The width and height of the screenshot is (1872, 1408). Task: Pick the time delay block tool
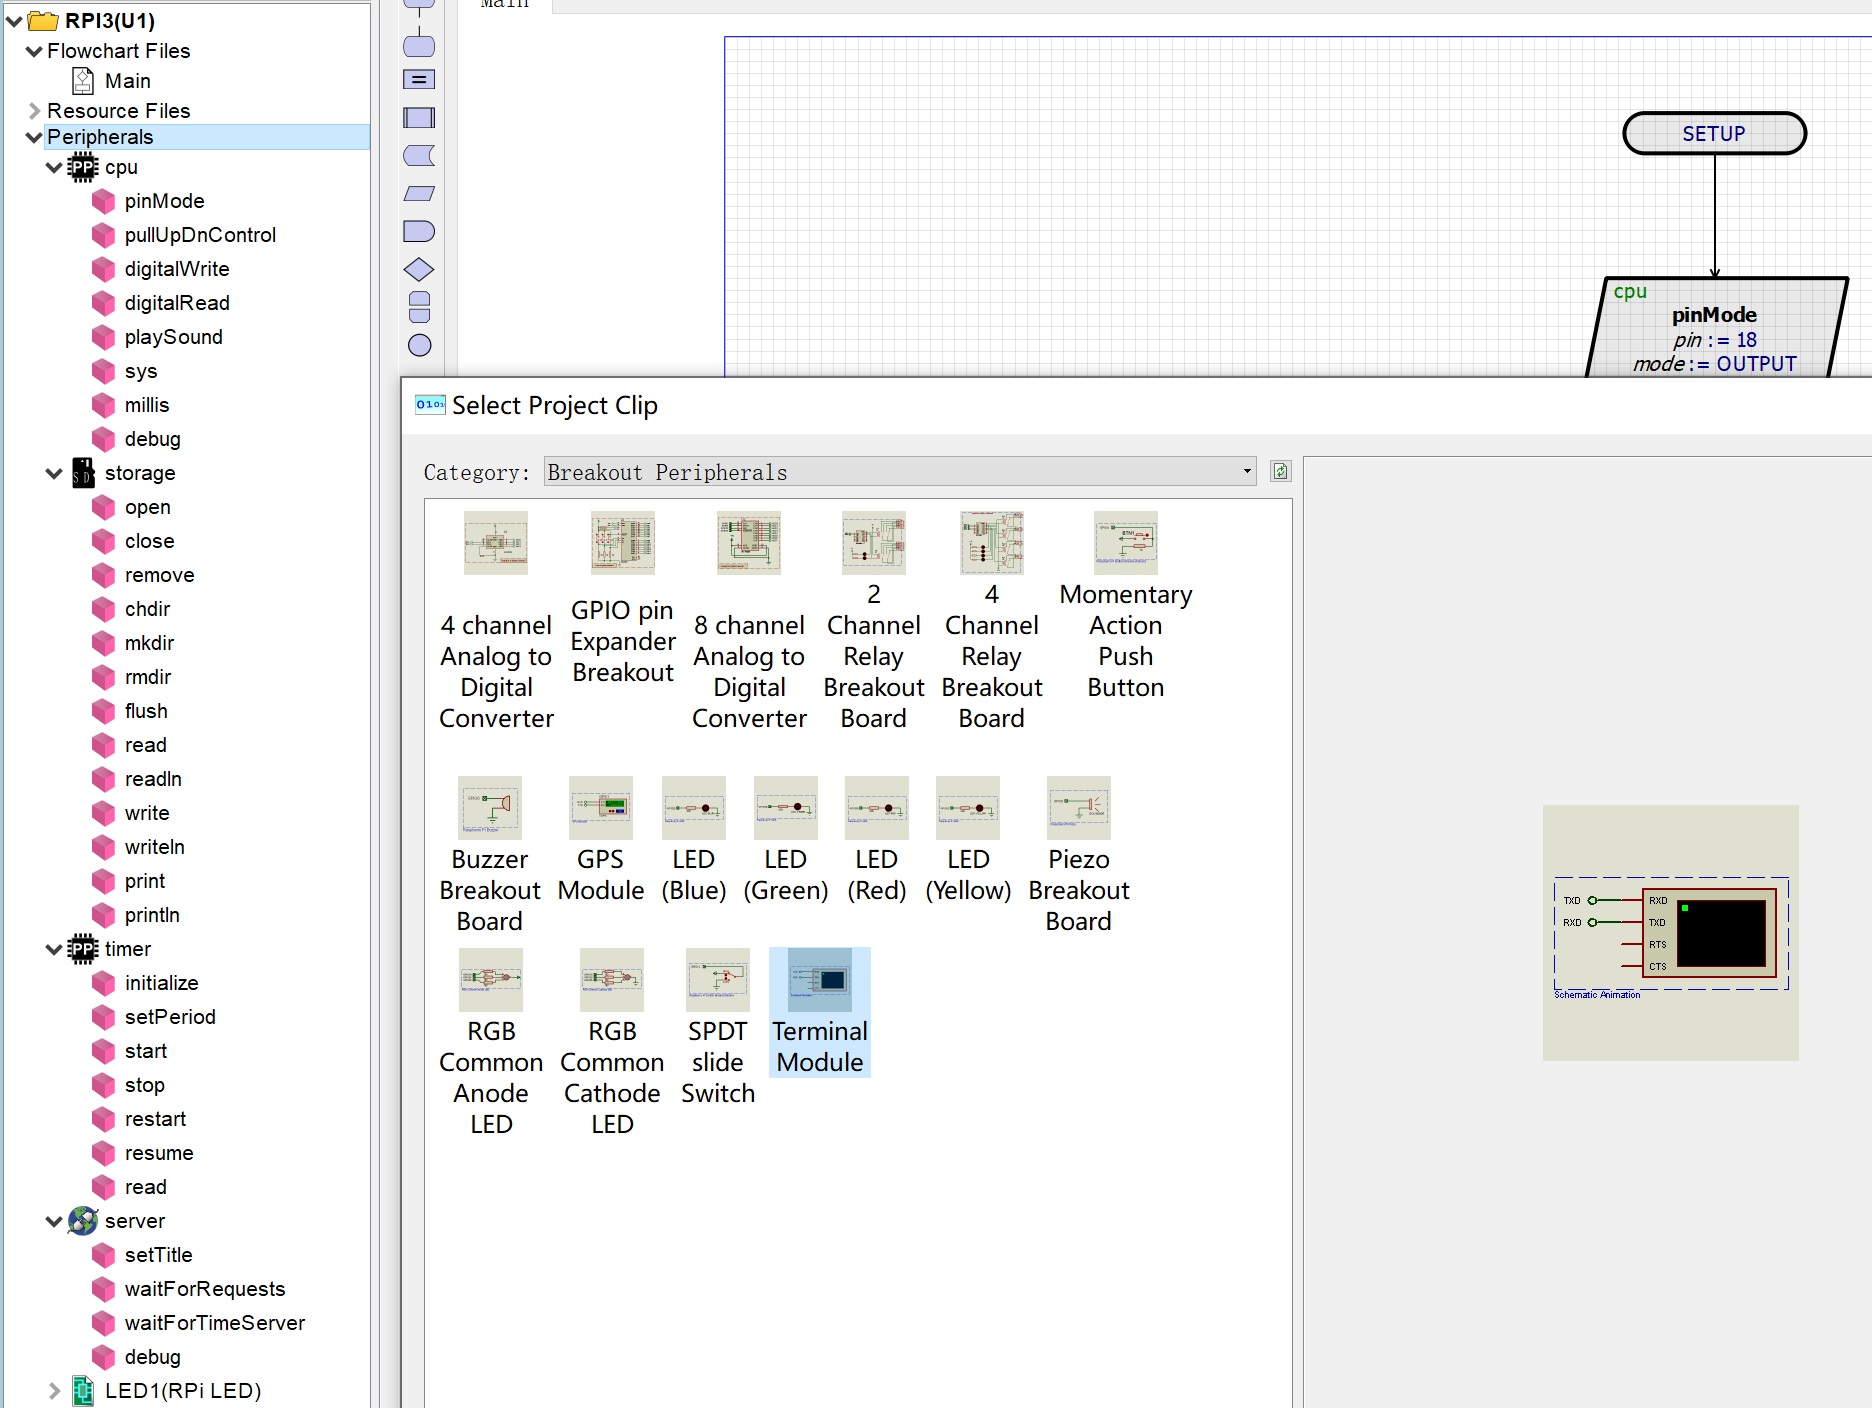click(419, 231)
